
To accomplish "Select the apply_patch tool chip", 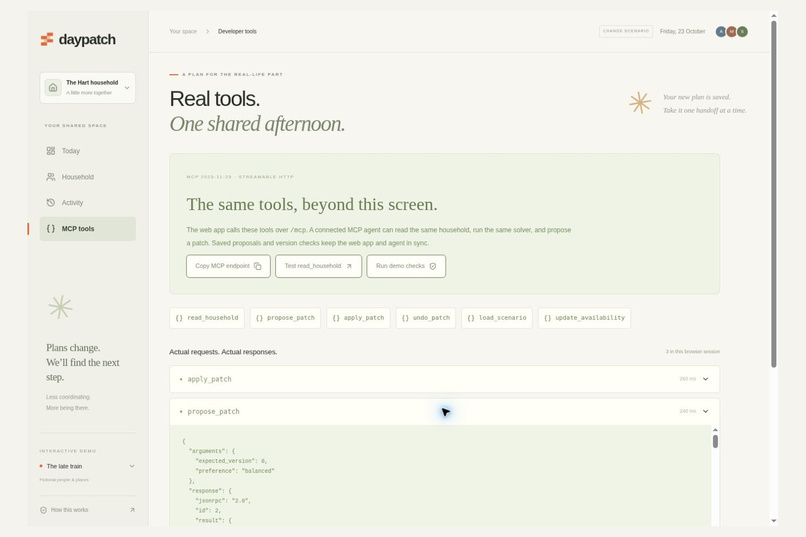I will point(358,318).
